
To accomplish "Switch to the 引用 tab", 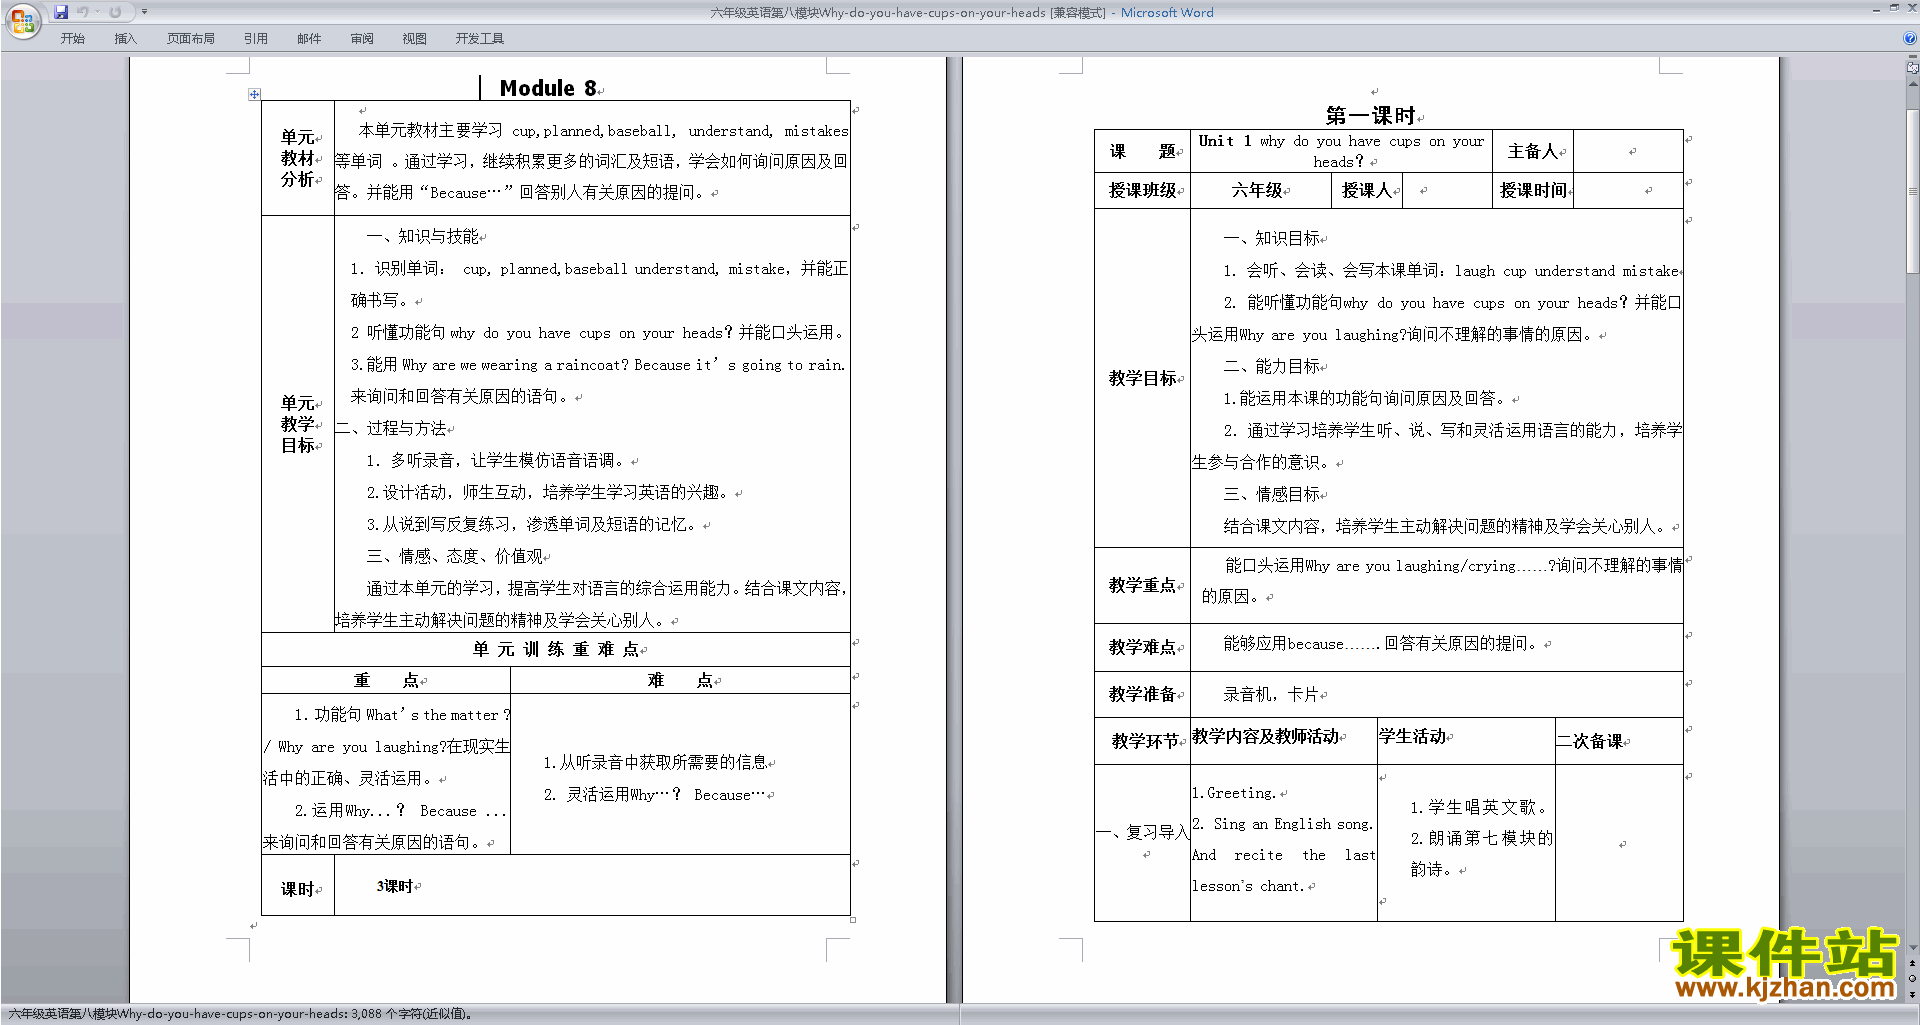I will click(x=255, y=38).
